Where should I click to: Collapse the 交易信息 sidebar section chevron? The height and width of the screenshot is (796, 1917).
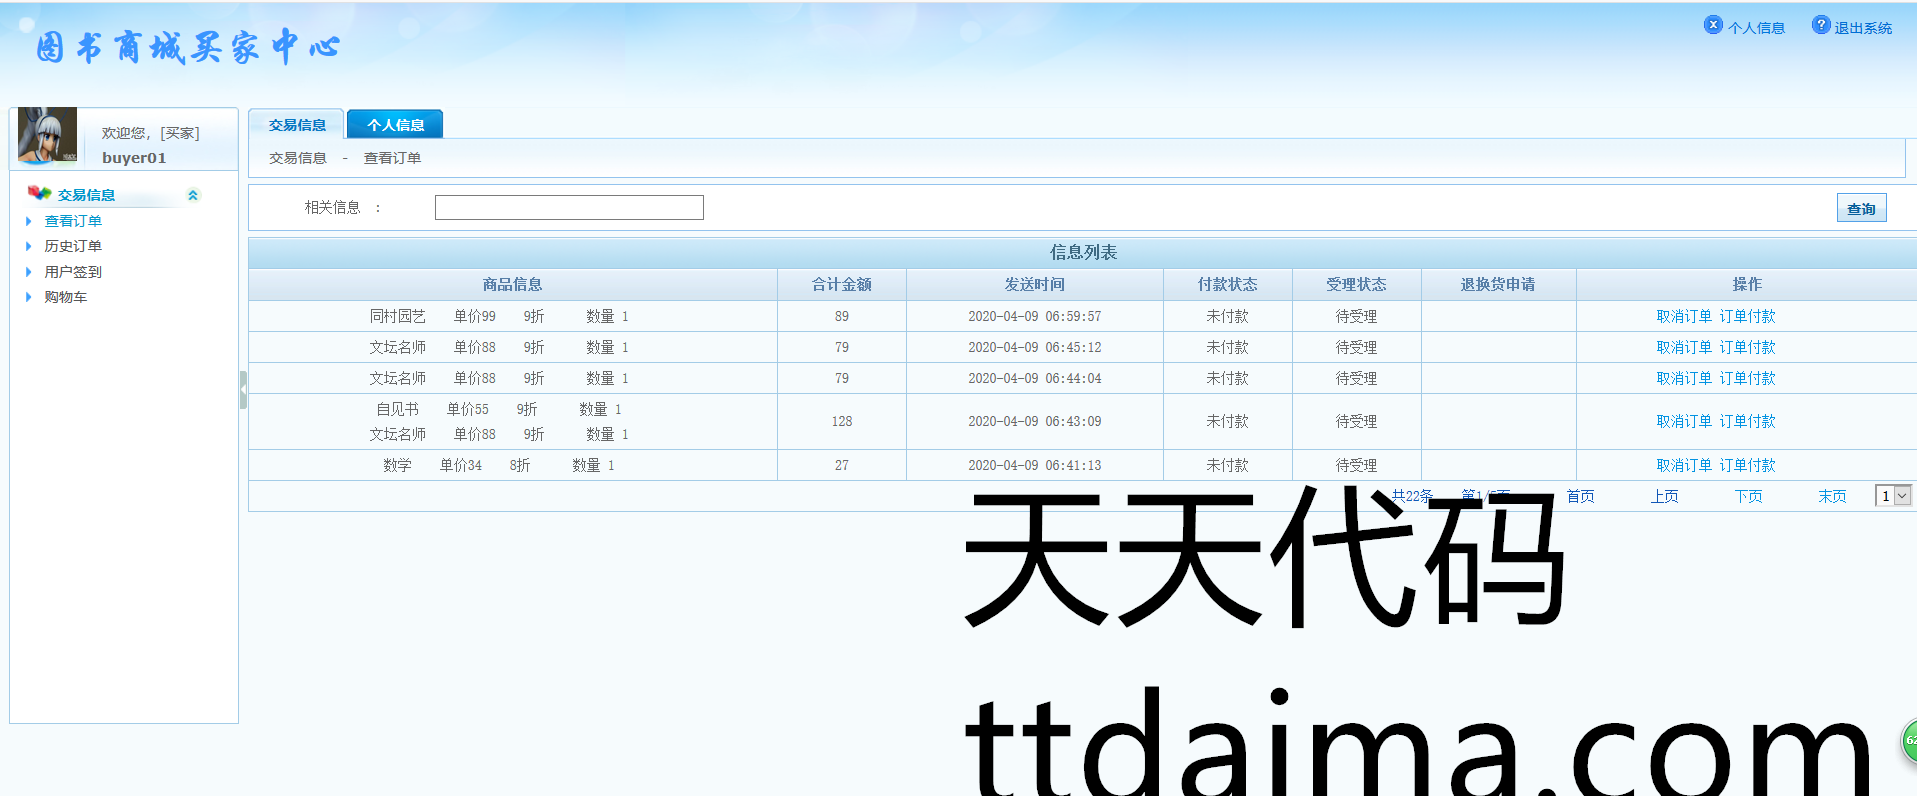click(193, 195)
